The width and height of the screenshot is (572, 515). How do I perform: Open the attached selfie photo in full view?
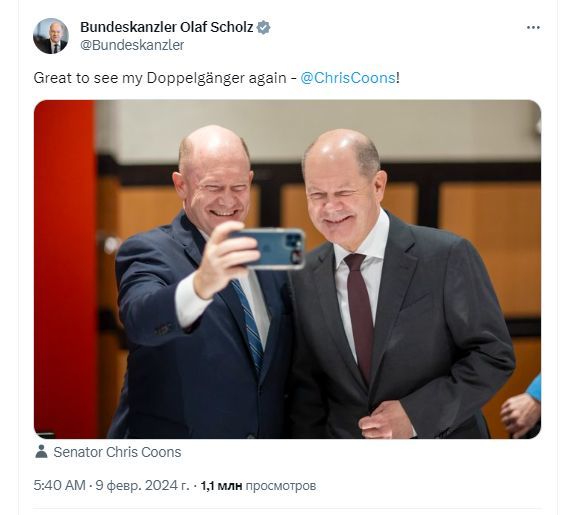point(287,269)
